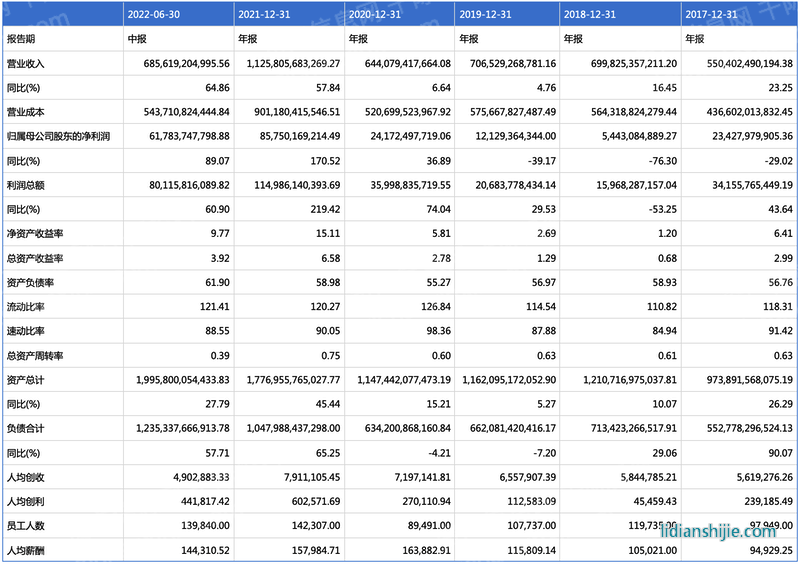Select revenue value 706,529,268,781.16
The width and height of the screenshot is (800, 564).
coord(513,63)
